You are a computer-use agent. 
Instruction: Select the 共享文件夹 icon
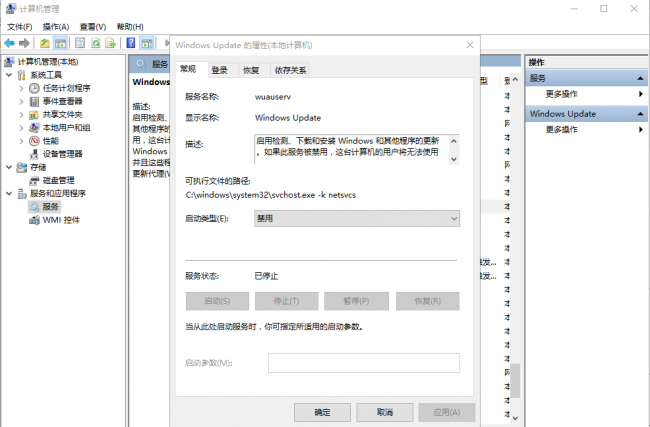(x=34, y=115)
